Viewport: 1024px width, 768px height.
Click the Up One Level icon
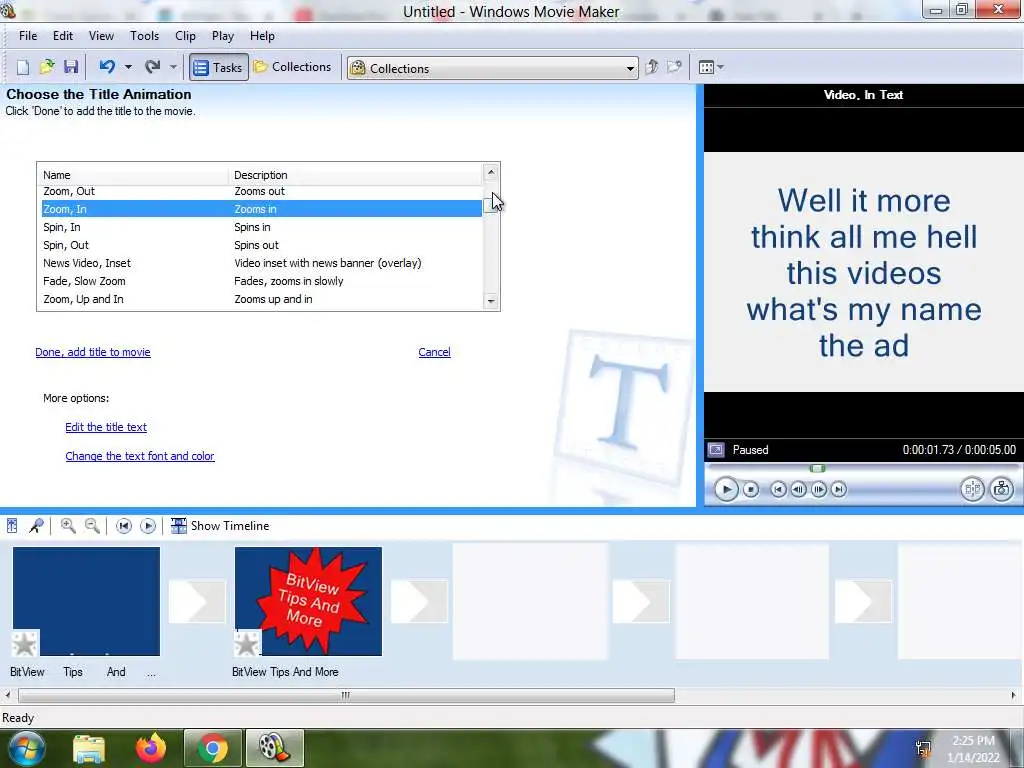click(651, 67)
